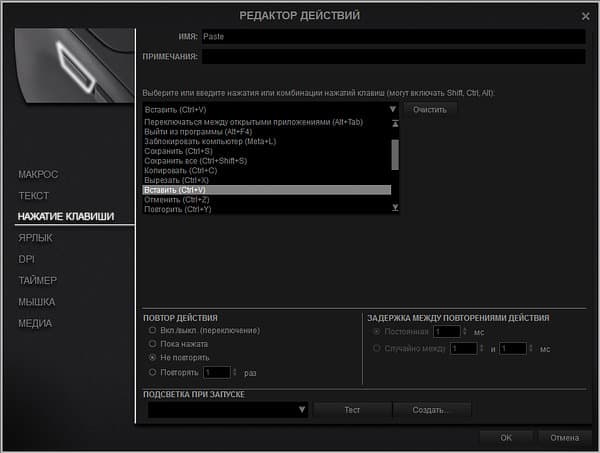Click the first Случайно между value field
The height and width of the screenshot is (453, 600).
tap(463, 349)
